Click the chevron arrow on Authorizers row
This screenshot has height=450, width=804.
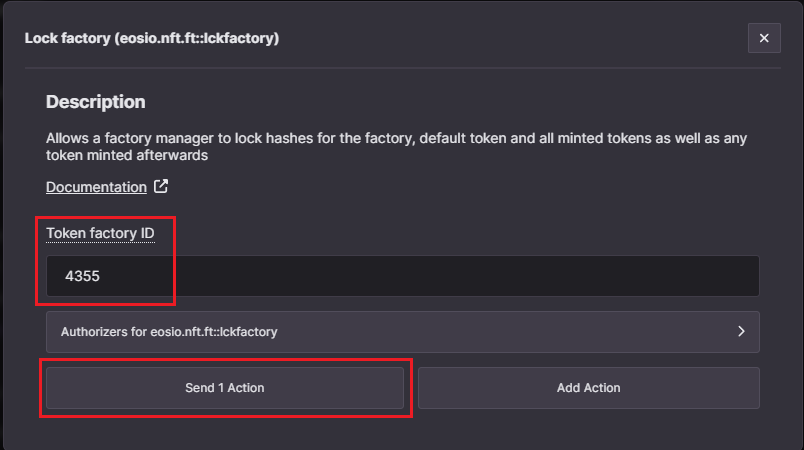coord(741,332)
